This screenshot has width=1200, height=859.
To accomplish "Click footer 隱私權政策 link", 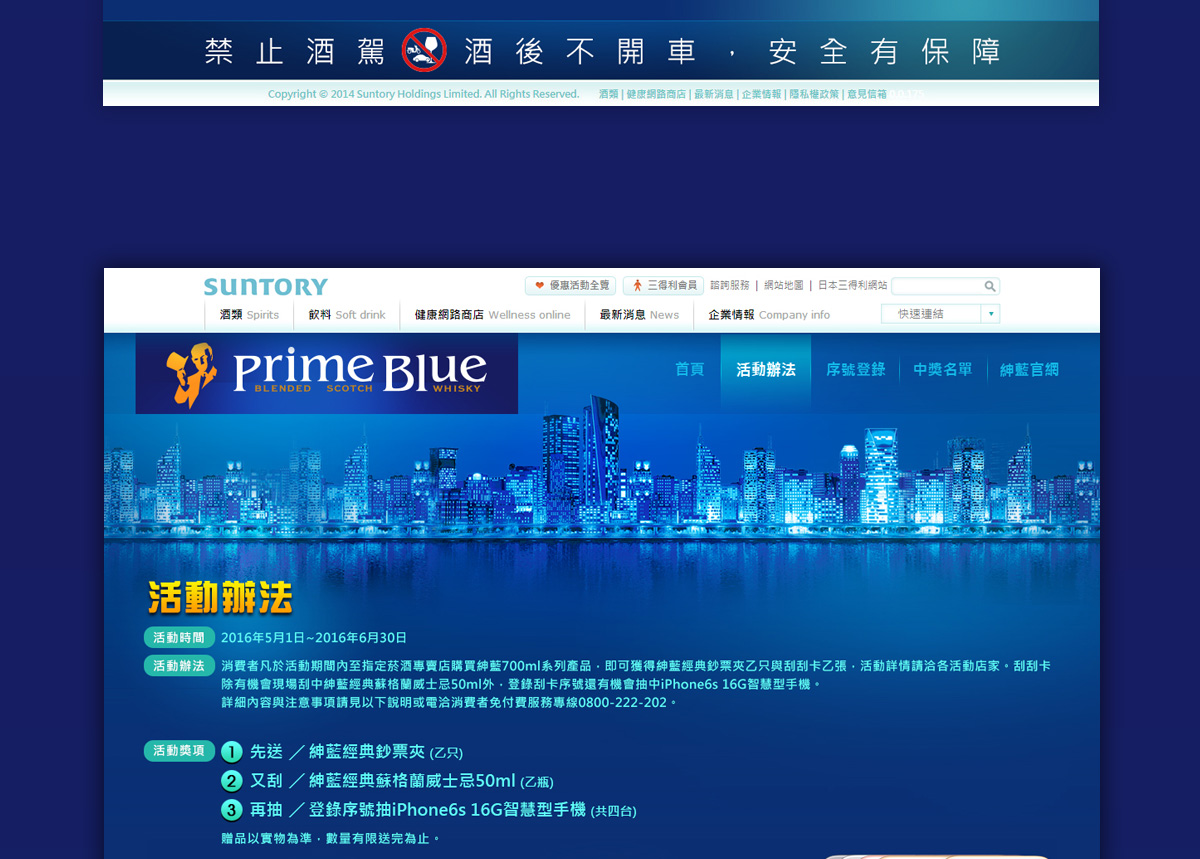I will [814, 94].
